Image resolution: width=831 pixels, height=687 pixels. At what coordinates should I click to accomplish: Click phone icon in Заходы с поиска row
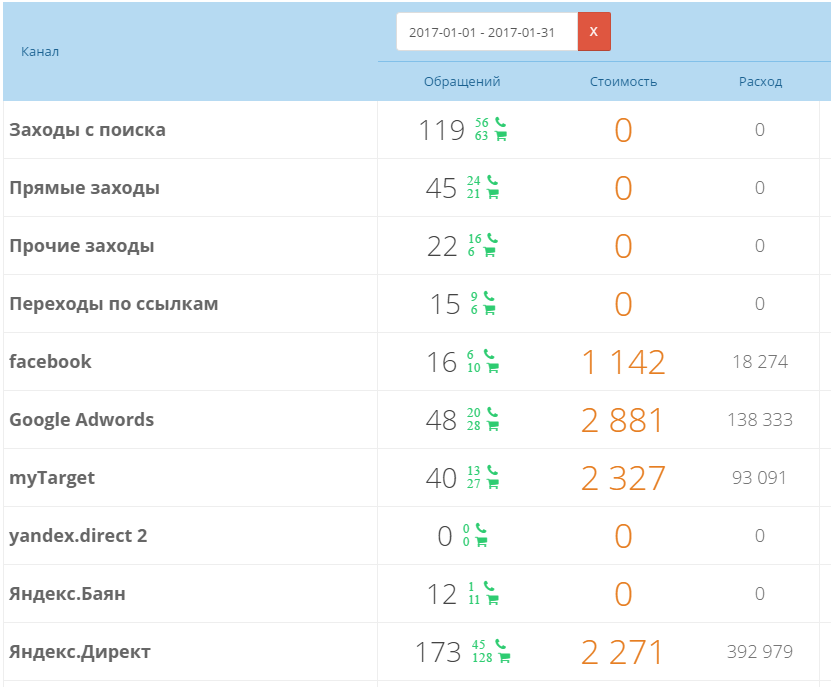click(500, 122)
